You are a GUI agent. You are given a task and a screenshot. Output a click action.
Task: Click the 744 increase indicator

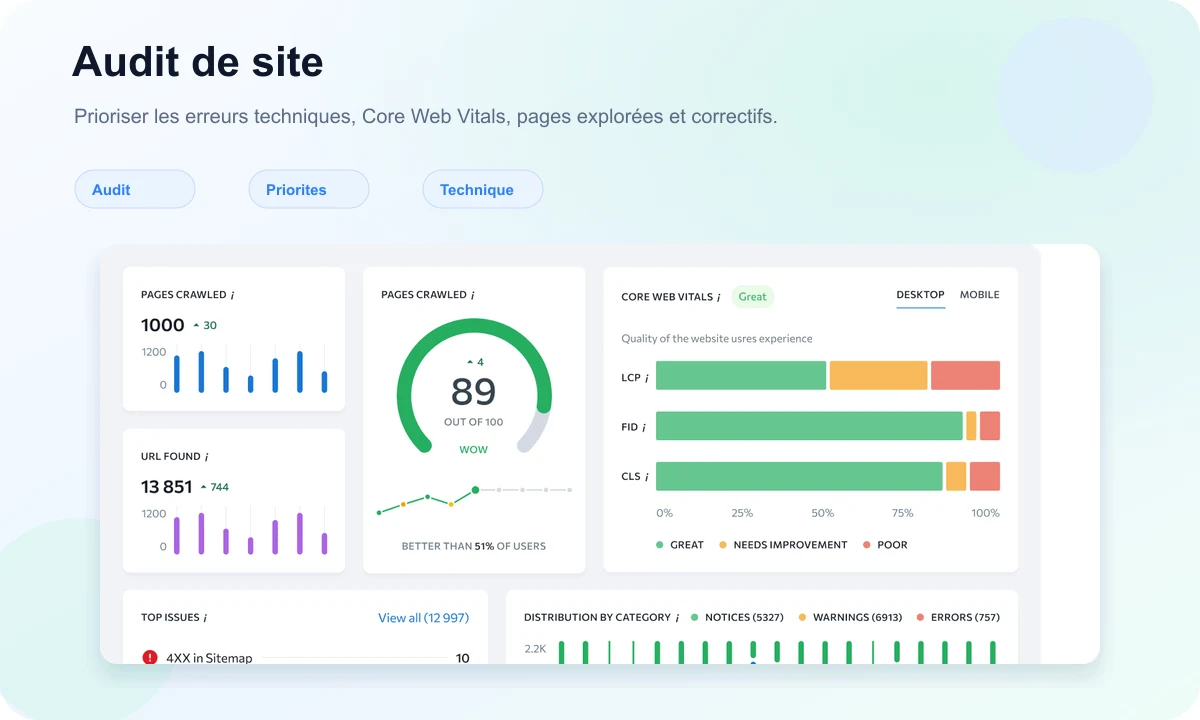[x=215, y=488]
